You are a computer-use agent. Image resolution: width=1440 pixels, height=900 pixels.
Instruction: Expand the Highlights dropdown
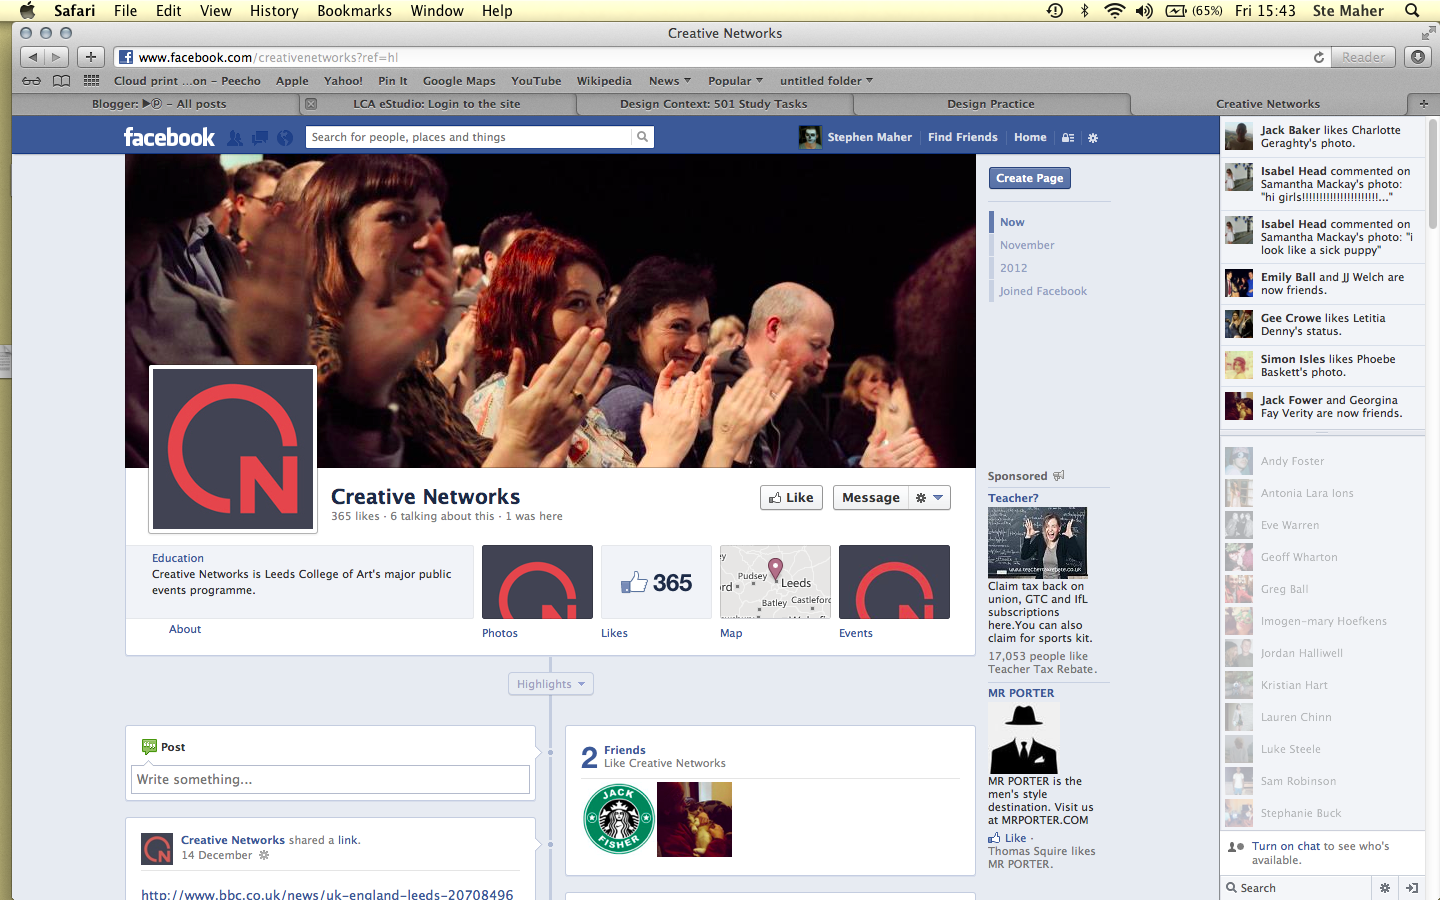551,684
